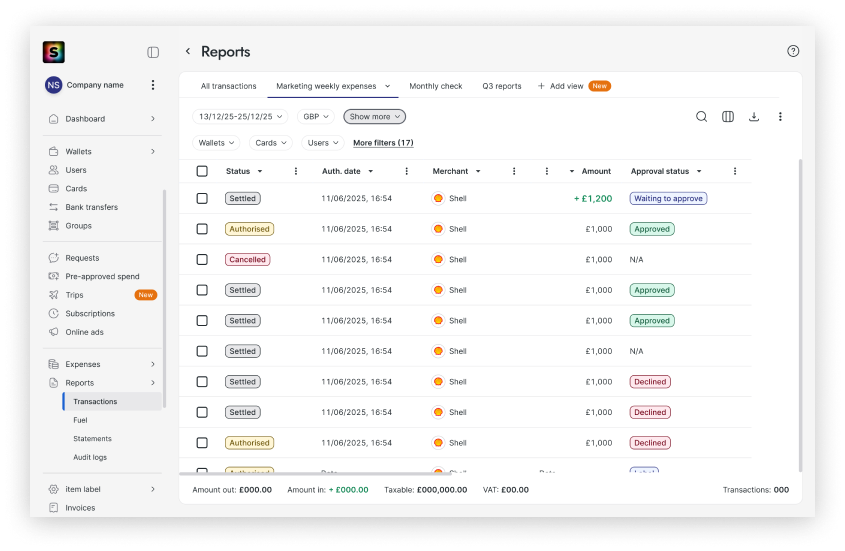845x551 pixels.
Task: Tick the first Authorised Approved row checkbox
Action: (202, 229)
